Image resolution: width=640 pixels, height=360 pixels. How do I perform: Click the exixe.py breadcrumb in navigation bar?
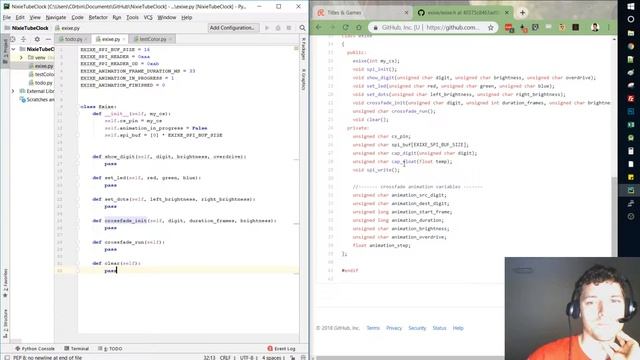pos(68,28)
